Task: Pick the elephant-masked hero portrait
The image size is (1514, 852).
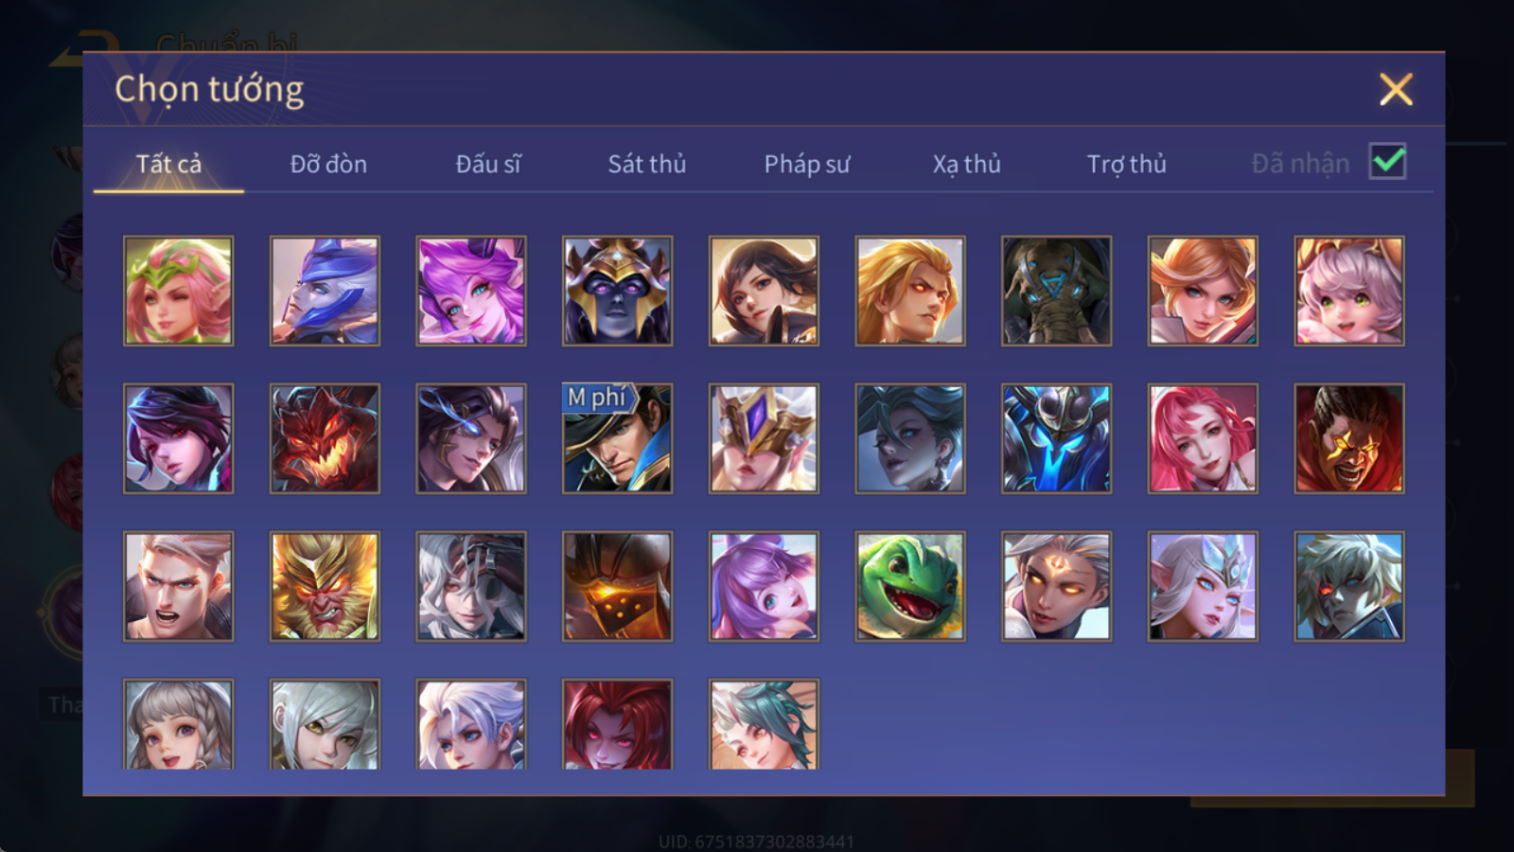Action: point(1056,291)
